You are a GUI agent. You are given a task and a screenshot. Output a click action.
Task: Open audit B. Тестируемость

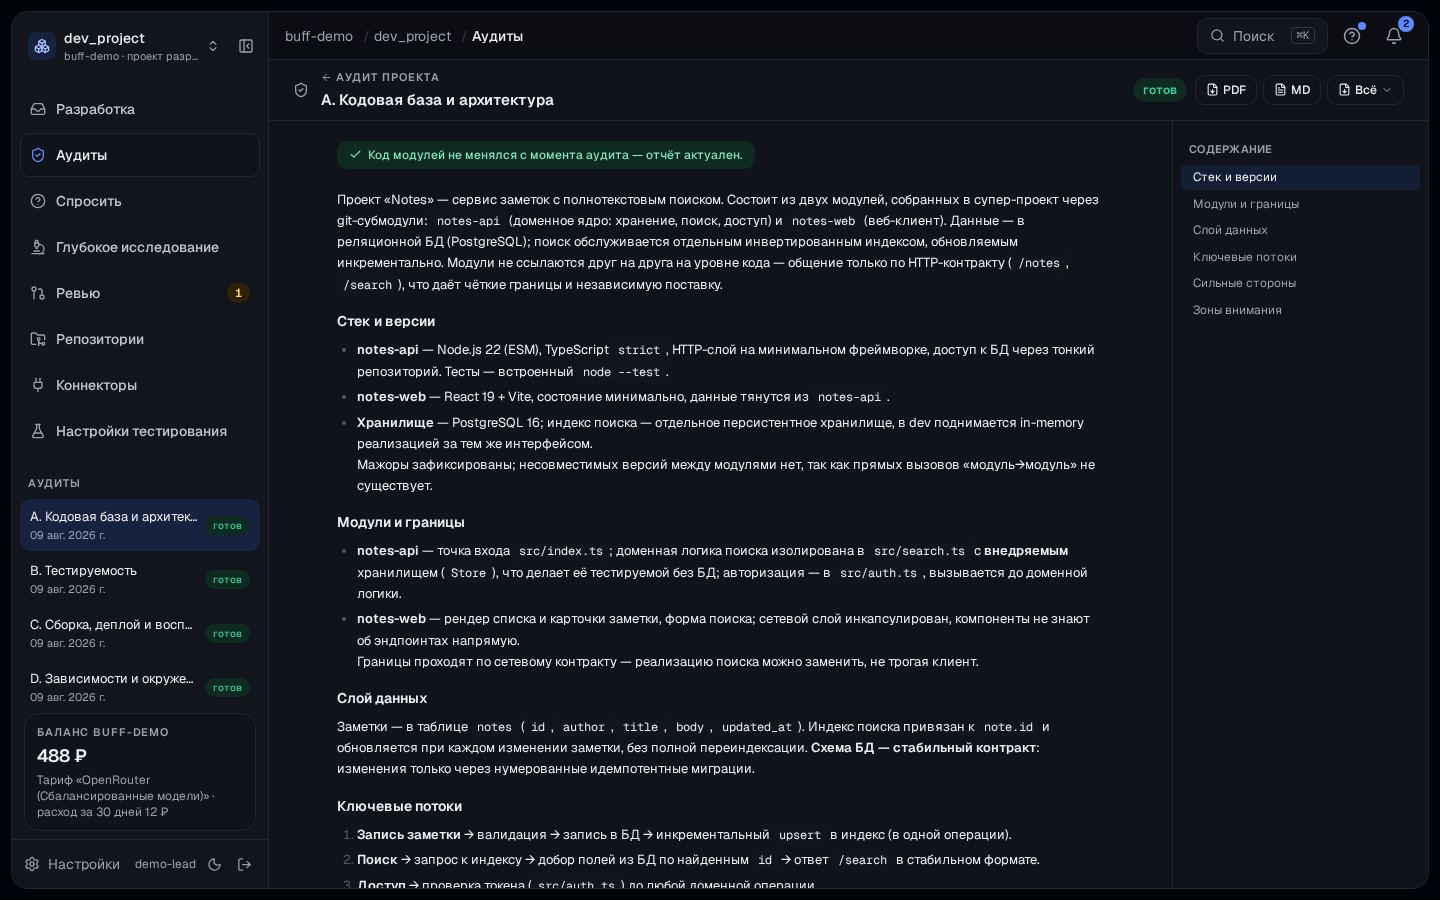140,579
